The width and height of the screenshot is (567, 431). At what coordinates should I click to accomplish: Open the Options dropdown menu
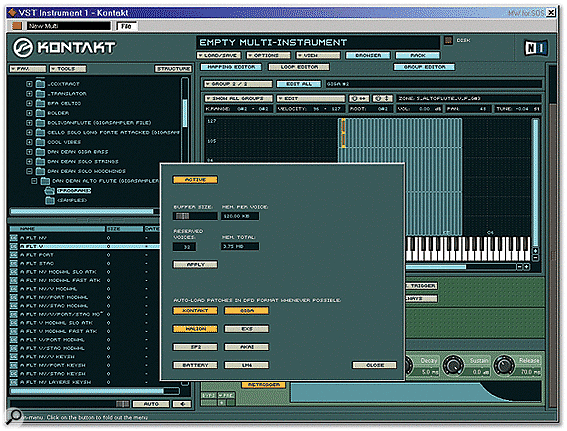click(268, 55)
